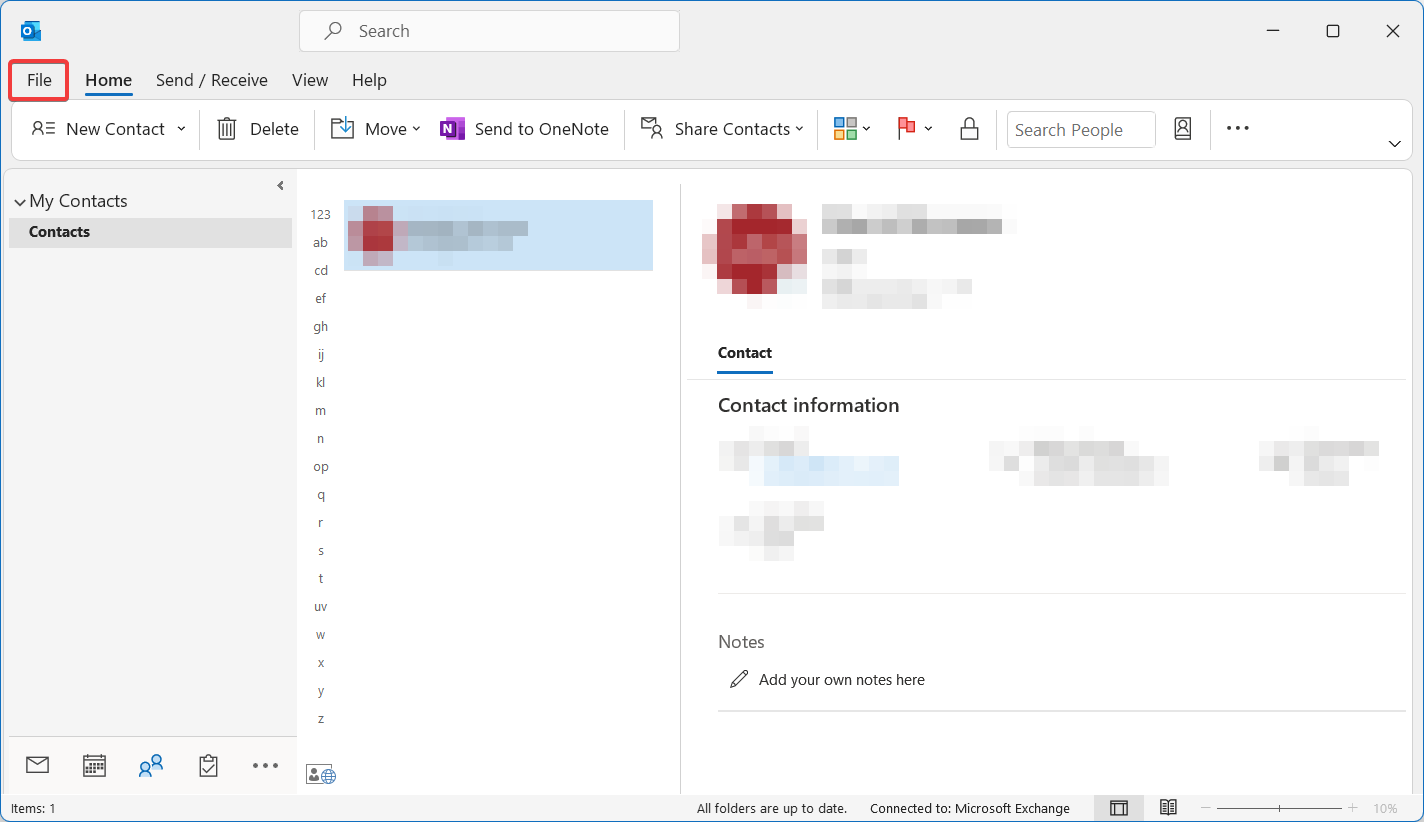
Task: Jump to kl in contact index
Action: (320, 383)
